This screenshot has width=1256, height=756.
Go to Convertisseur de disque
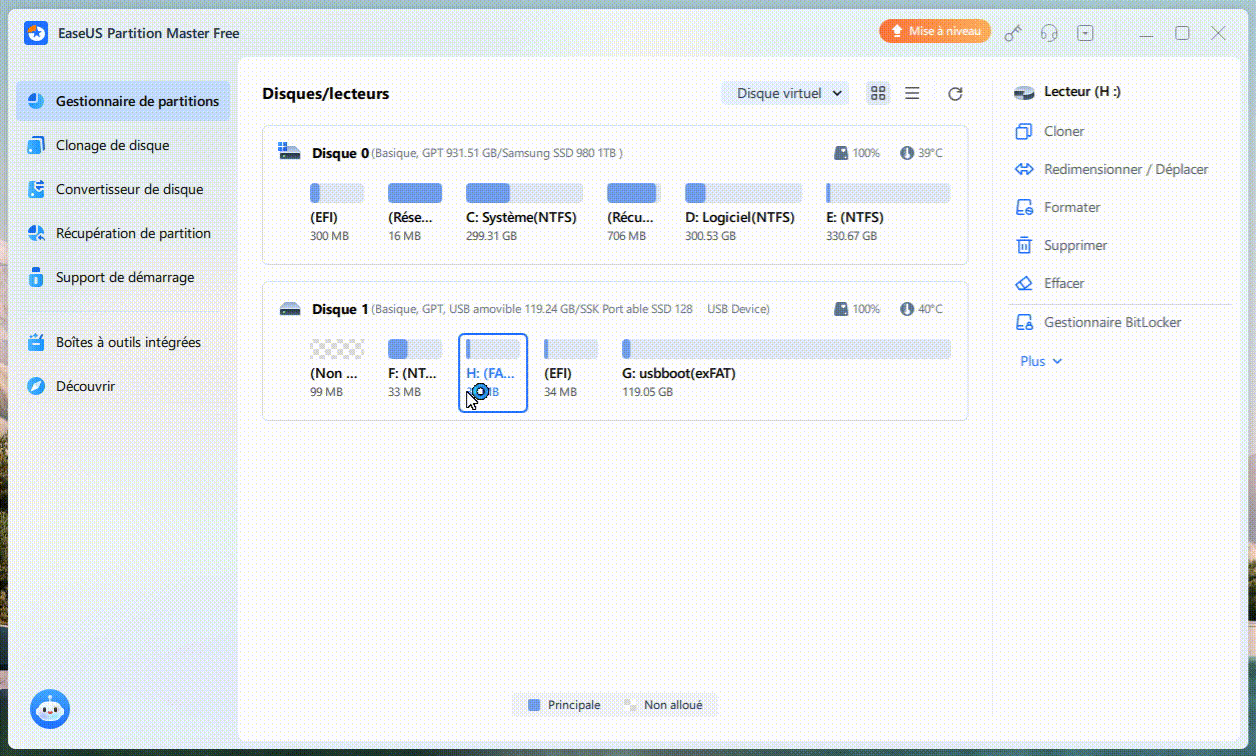click(x=129, y=189)
